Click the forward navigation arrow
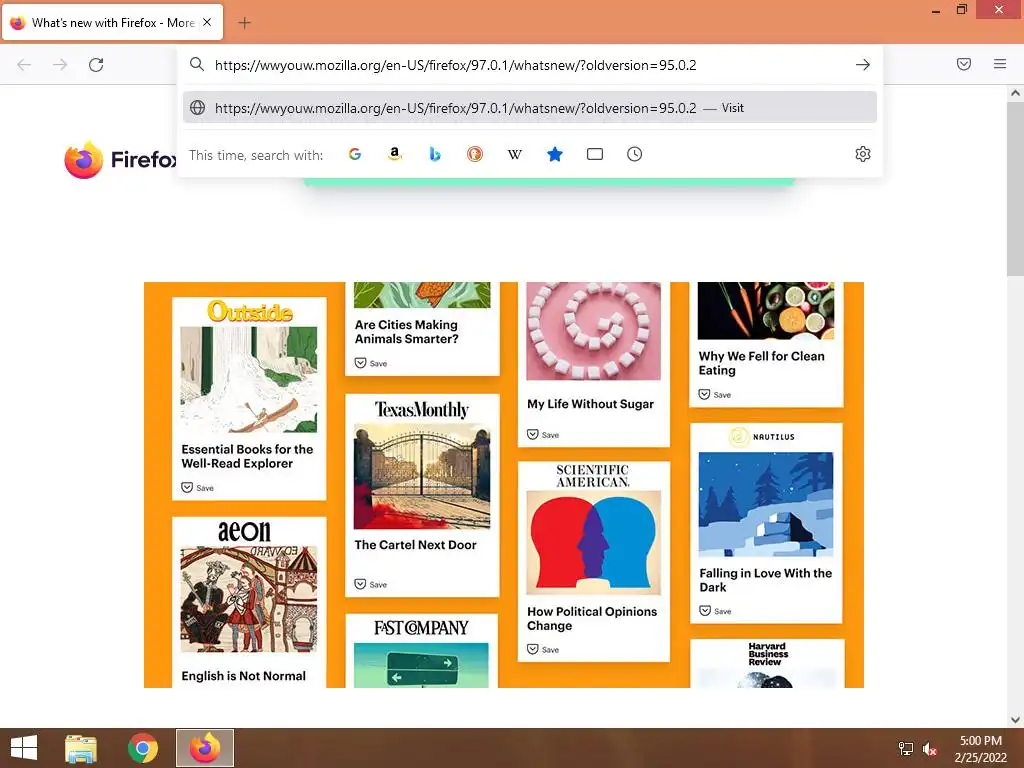Viewport: 1024px width, 768px height. click(x=60, y=65)
